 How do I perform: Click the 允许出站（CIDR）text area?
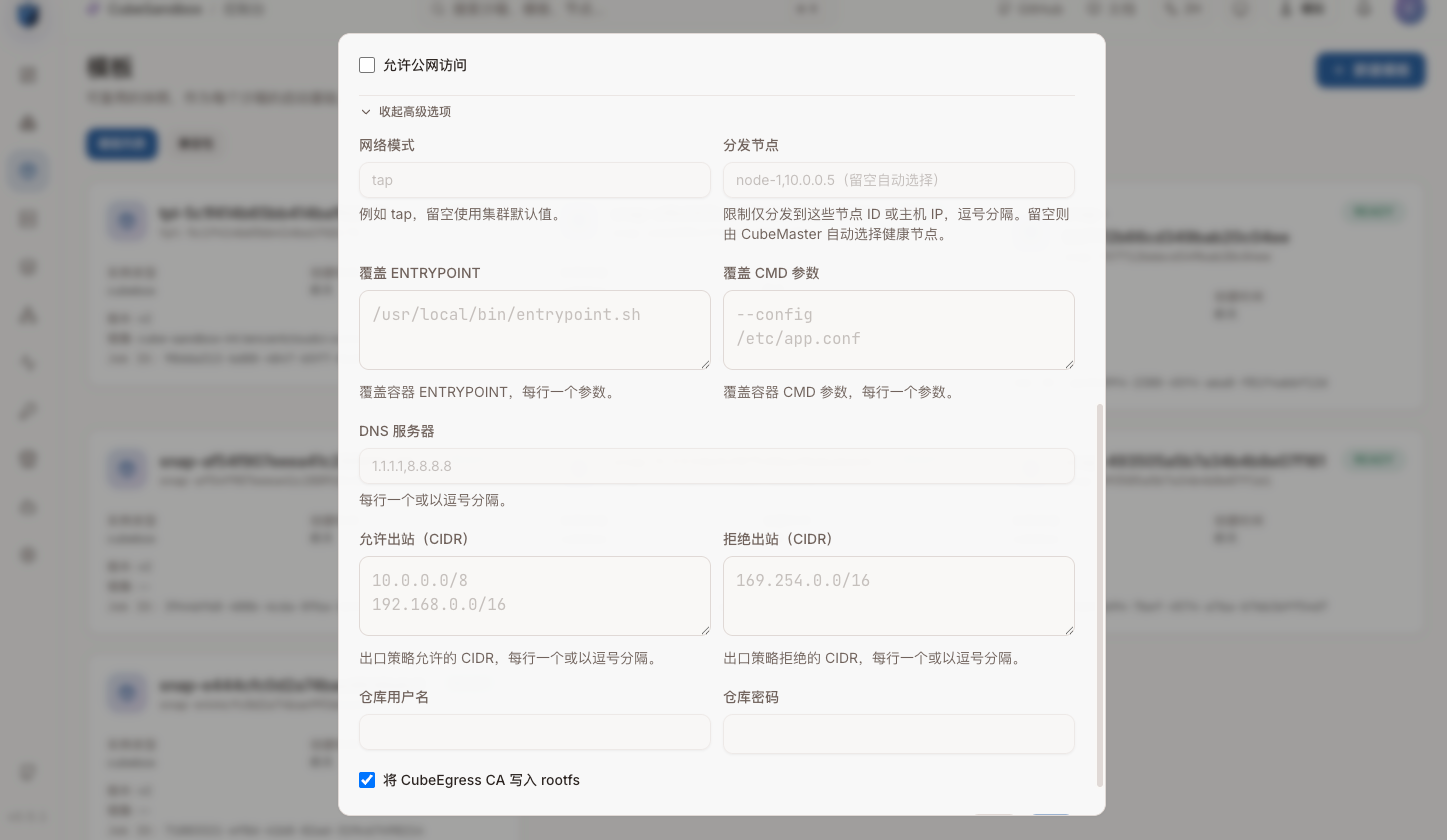[535, 596]
